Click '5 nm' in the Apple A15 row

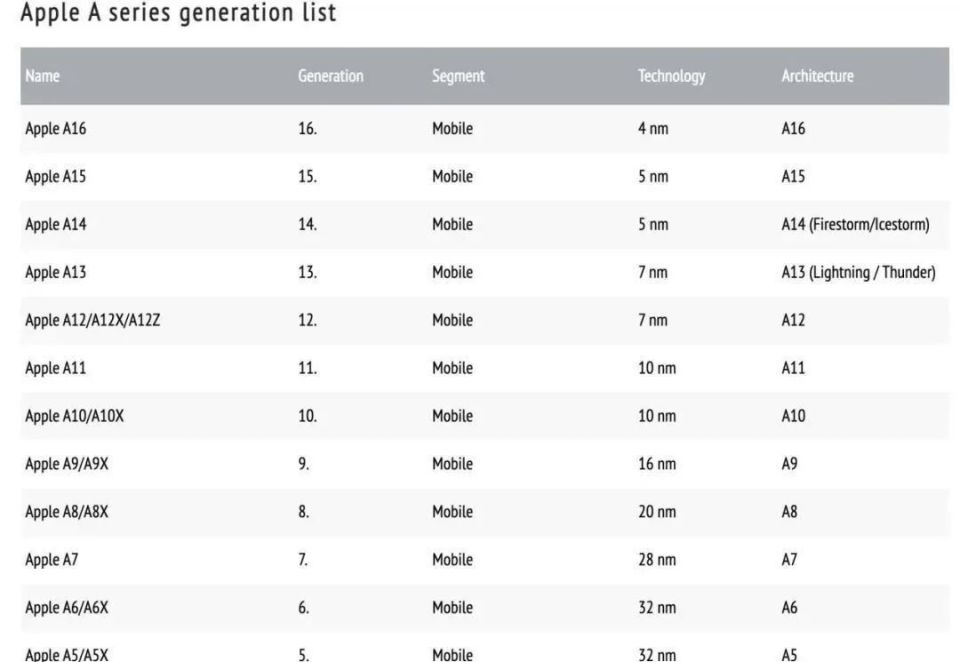click(x=653, y=176)
